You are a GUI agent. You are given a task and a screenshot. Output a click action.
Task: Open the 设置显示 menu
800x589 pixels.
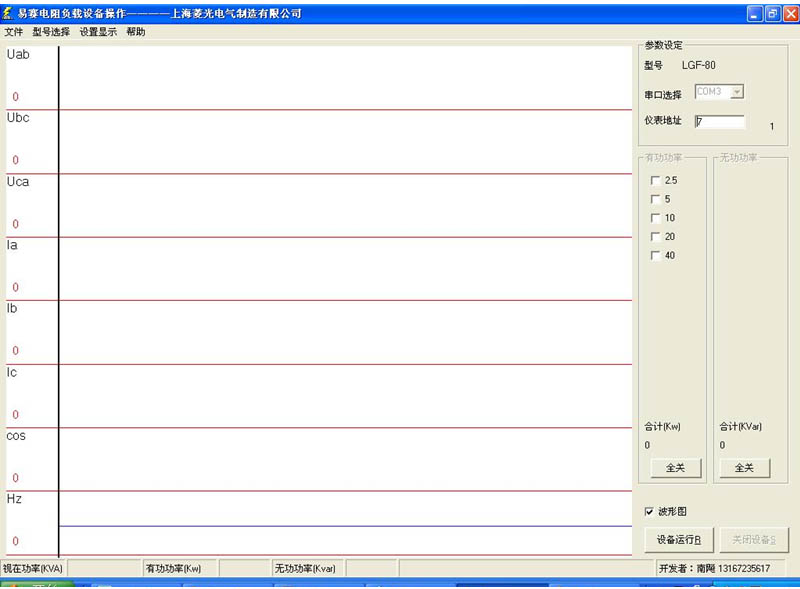98,32
